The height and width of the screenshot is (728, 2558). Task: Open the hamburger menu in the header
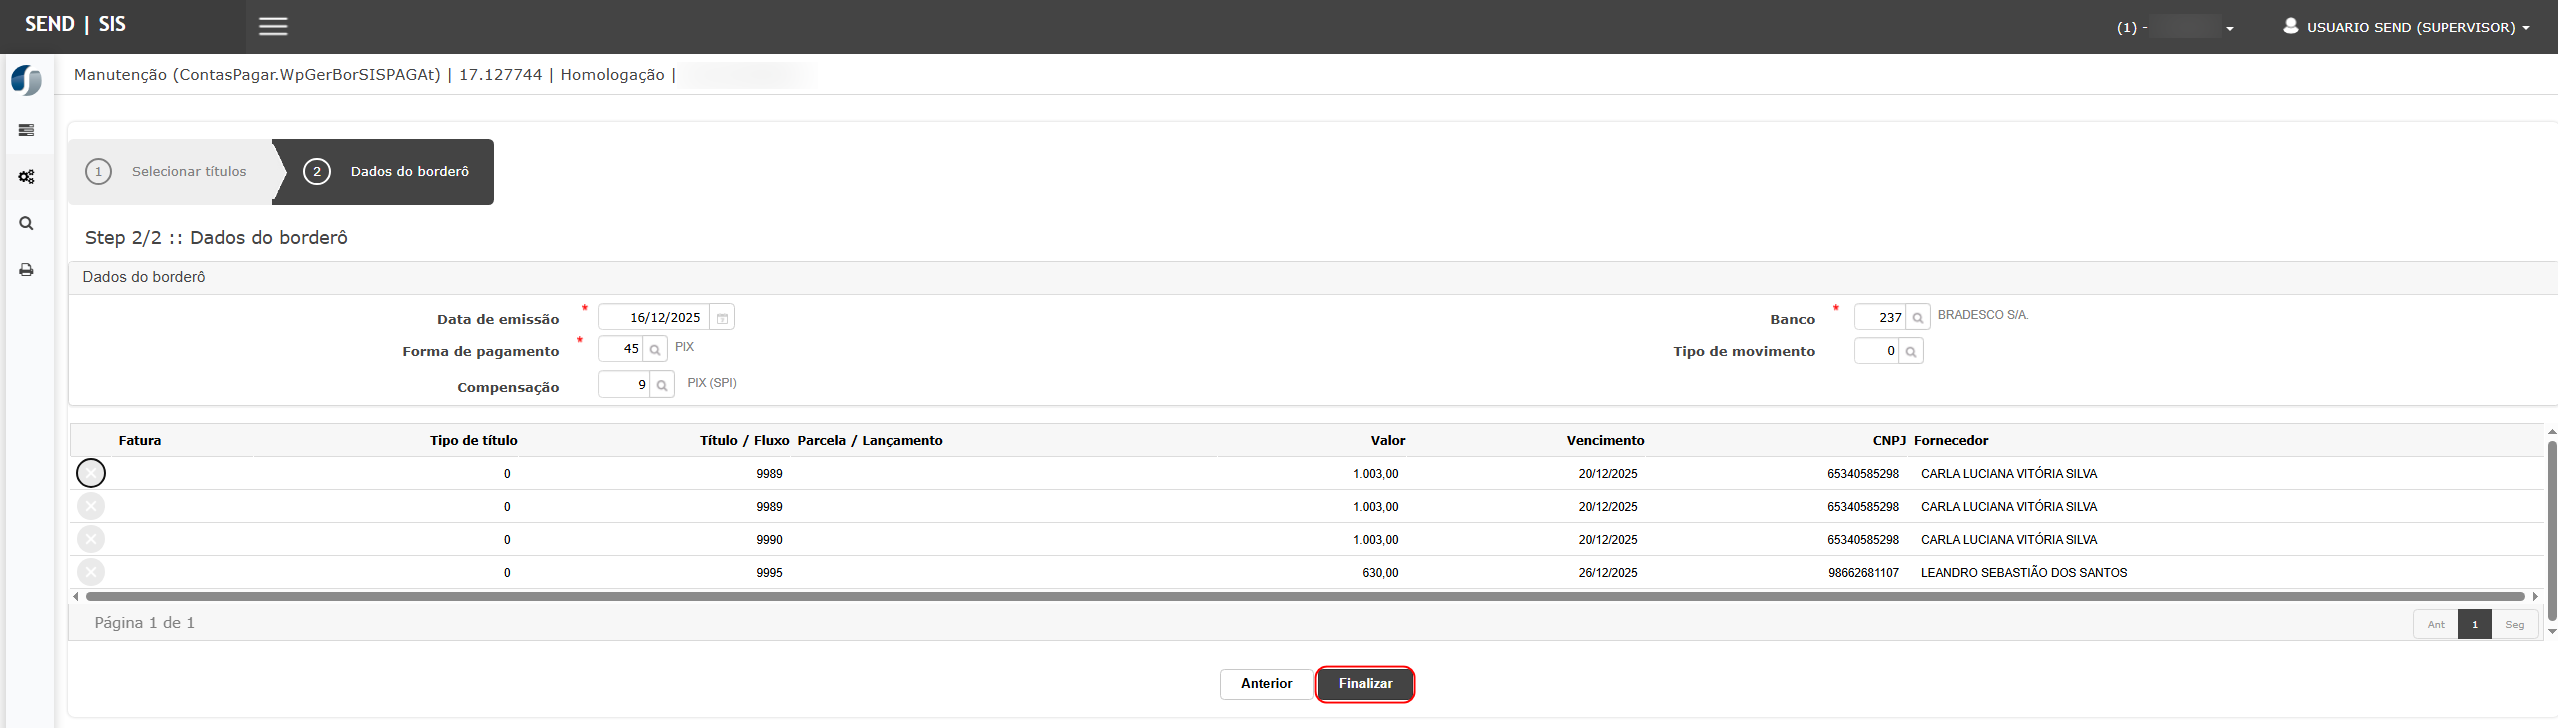coord(273,27)
